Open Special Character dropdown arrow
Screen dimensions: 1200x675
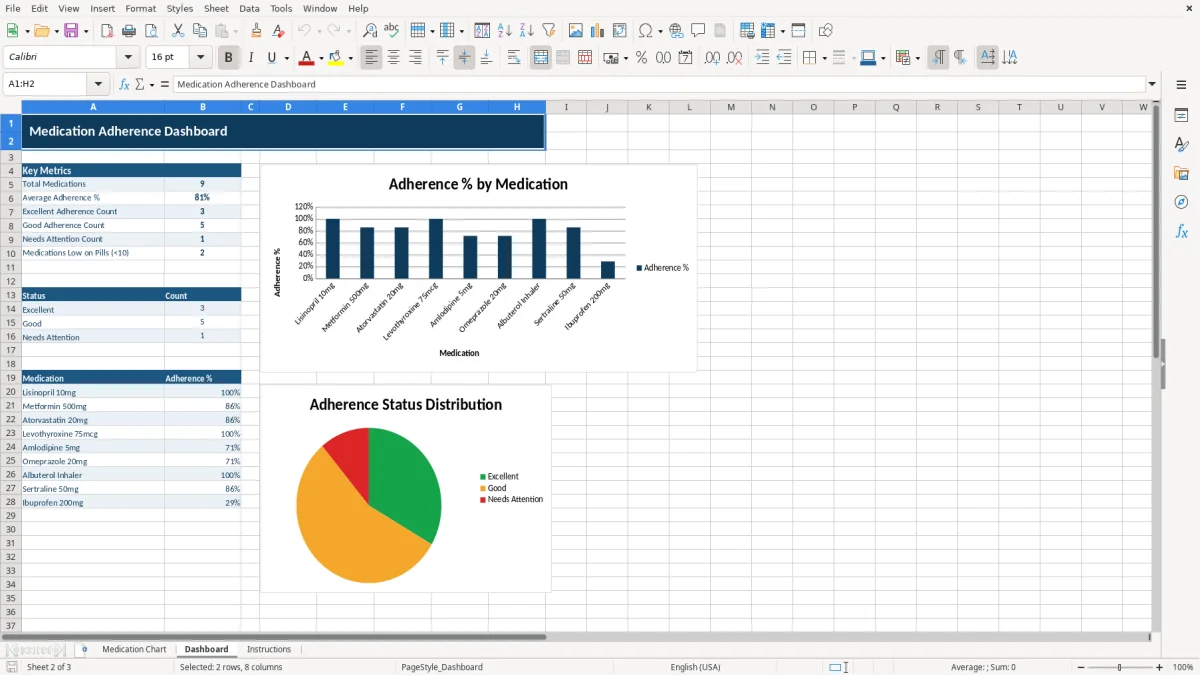659,31
